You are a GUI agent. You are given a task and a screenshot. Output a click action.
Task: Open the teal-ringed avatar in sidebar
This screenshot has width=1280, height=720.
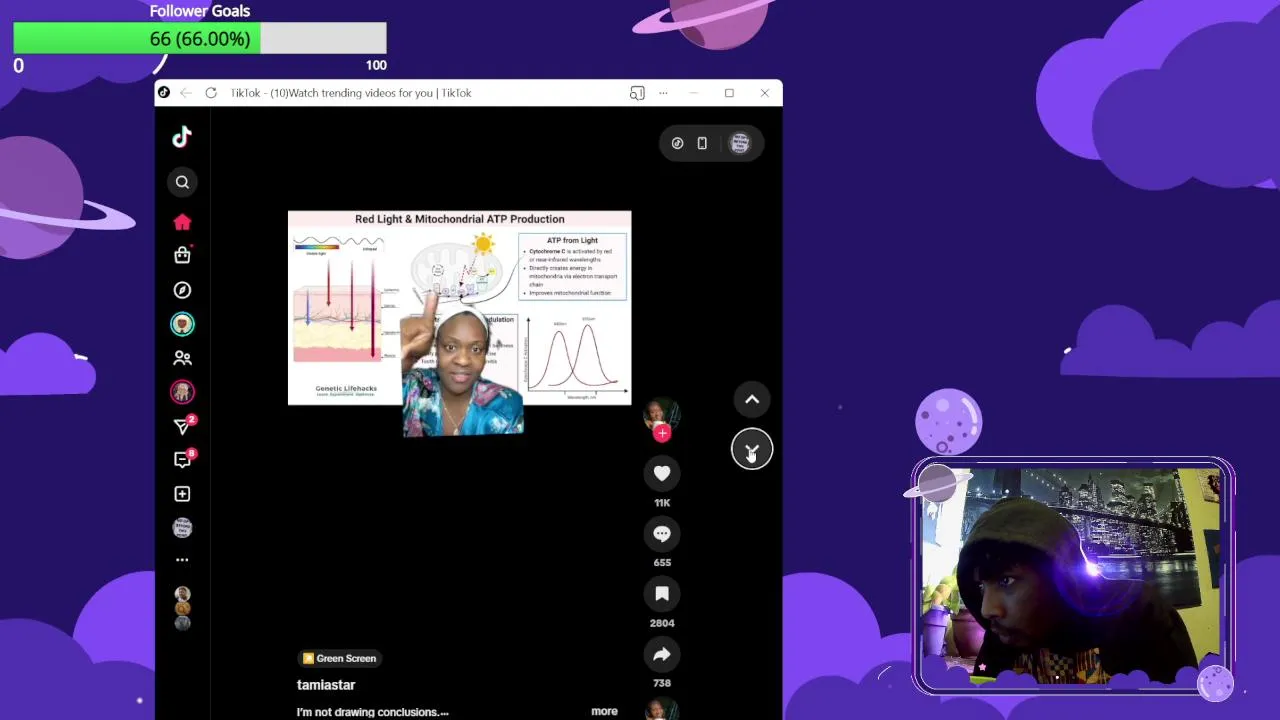point(182,324)
